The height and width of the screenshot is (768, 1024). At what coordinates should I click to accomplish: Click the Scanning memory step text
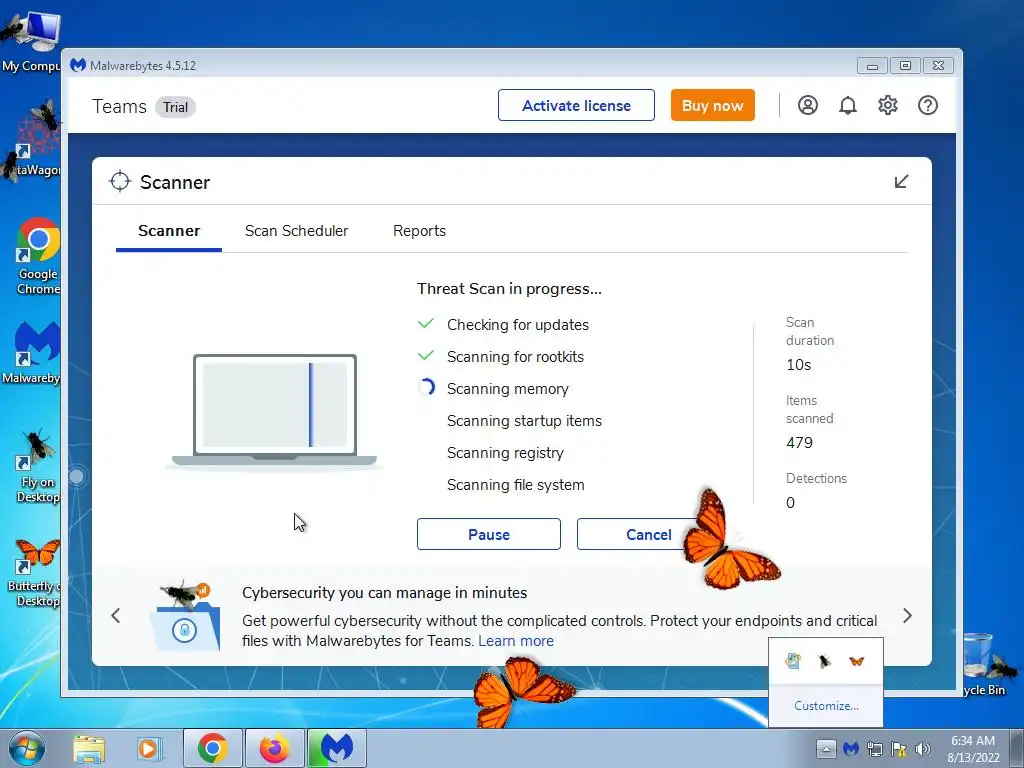tap(507, 389)
